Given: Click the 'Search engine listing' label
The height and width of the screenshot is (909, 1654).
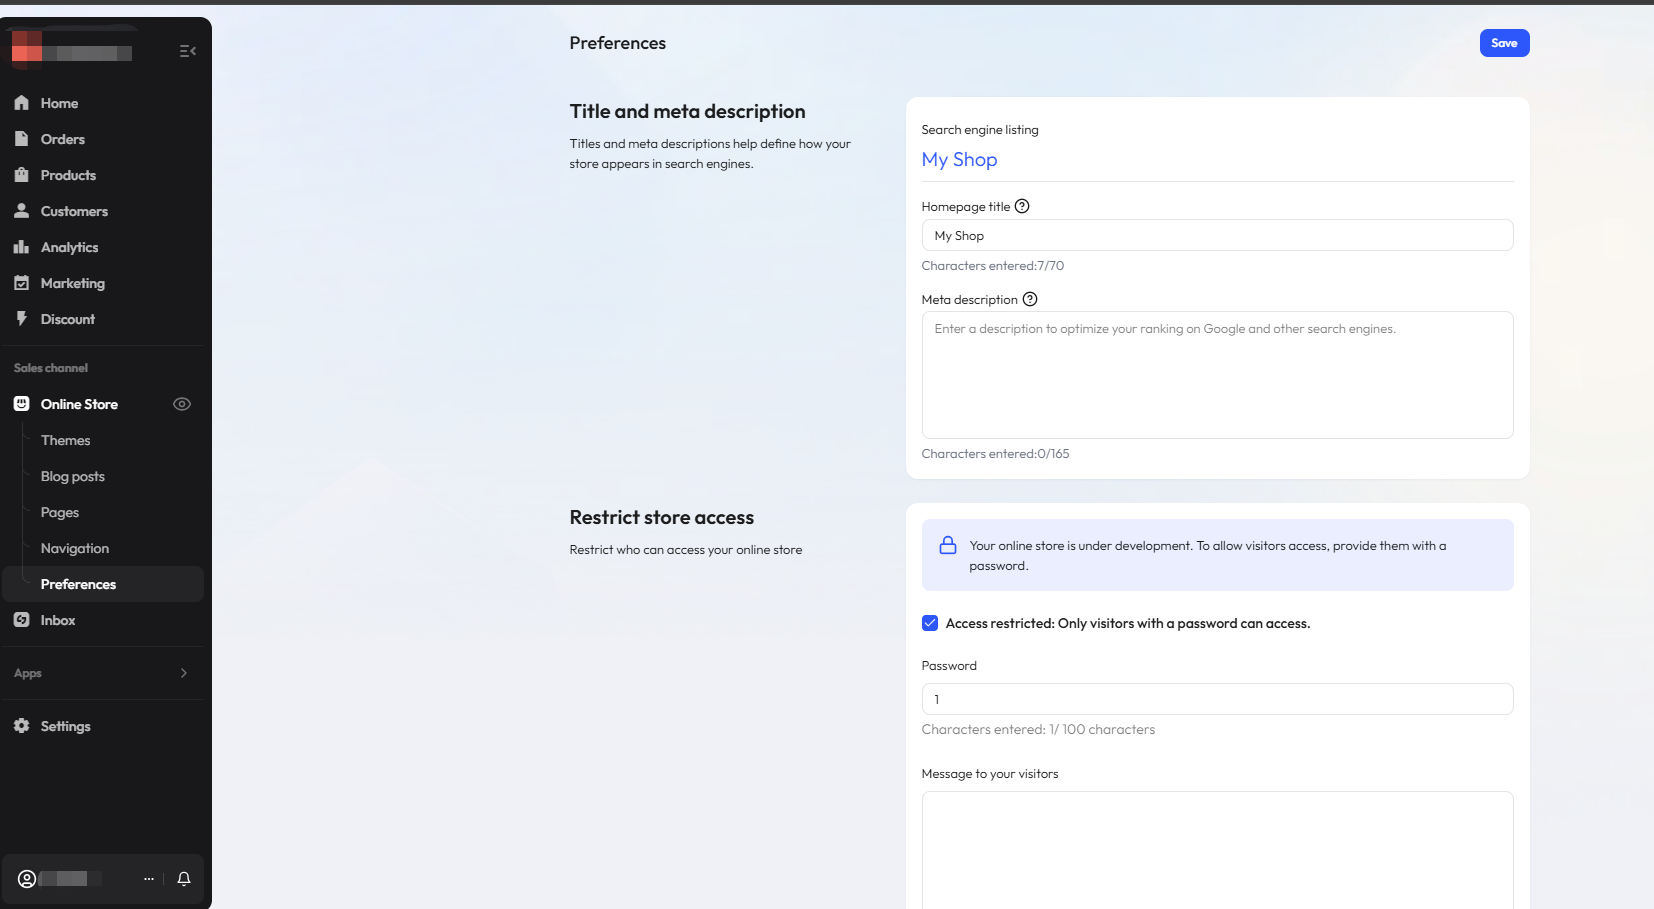Looking at the screenshot, I should click(x=979, y=130).
